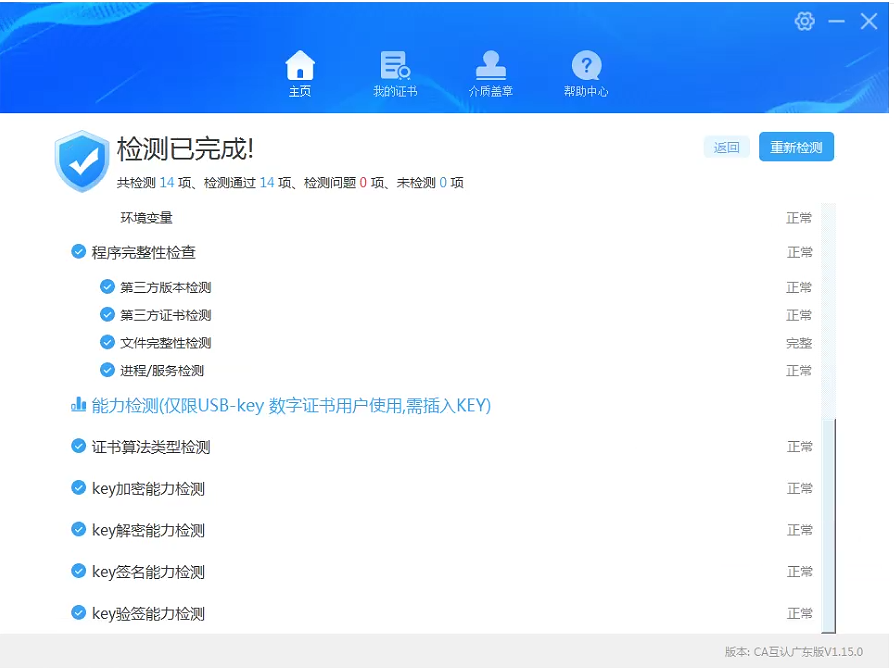Click the scrollbar track above the thumb
Screen dimensions: 894x668
[829, 311]
